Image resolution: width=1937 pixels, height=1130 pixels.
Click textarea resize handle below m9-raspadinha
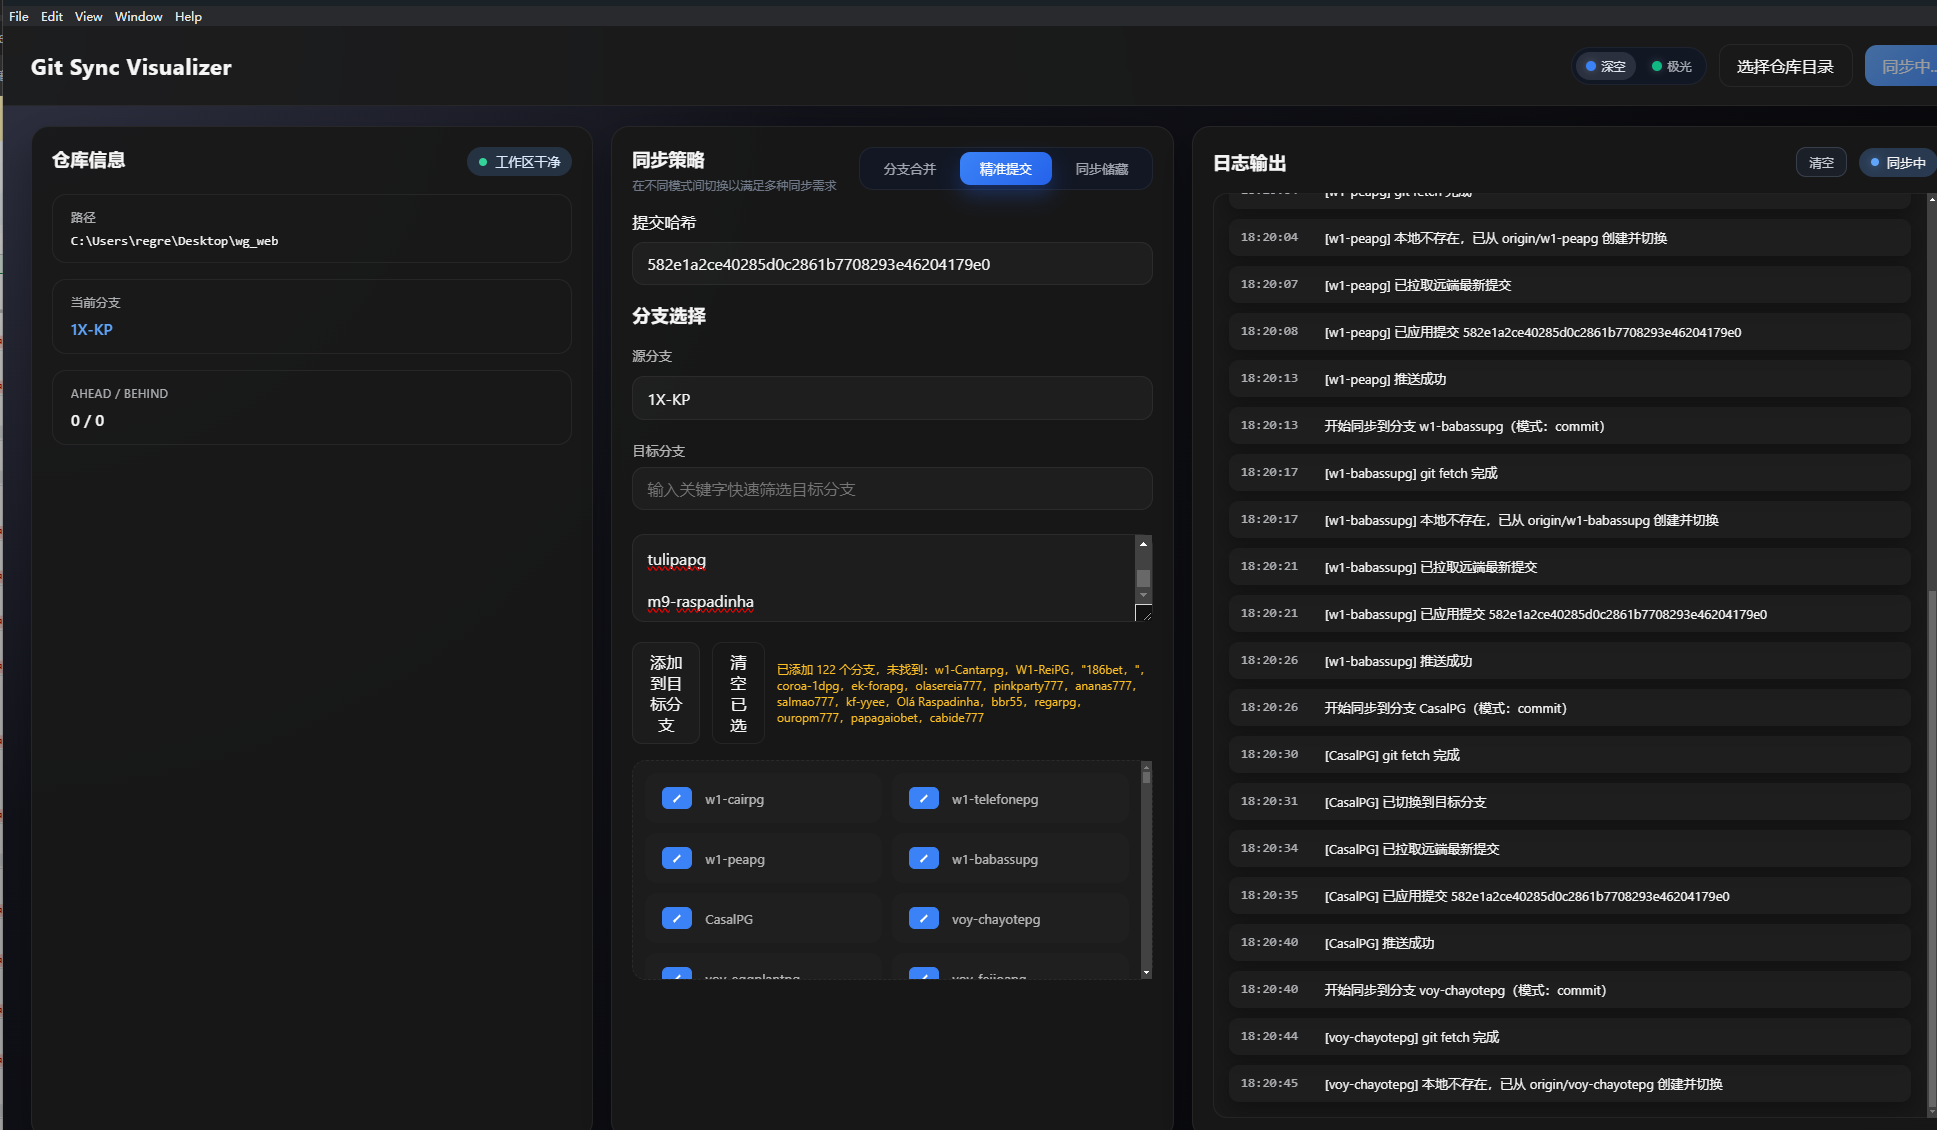coord(1143,612)
